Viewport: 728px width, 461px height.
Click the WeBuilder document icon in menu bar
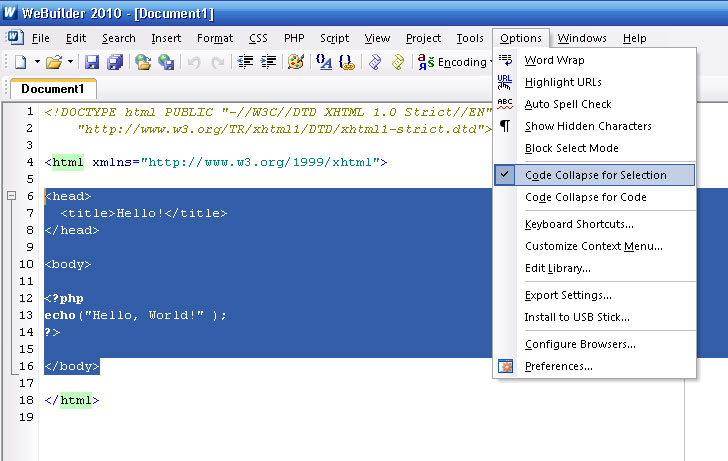pyautogui.click(x=15, y=37)
